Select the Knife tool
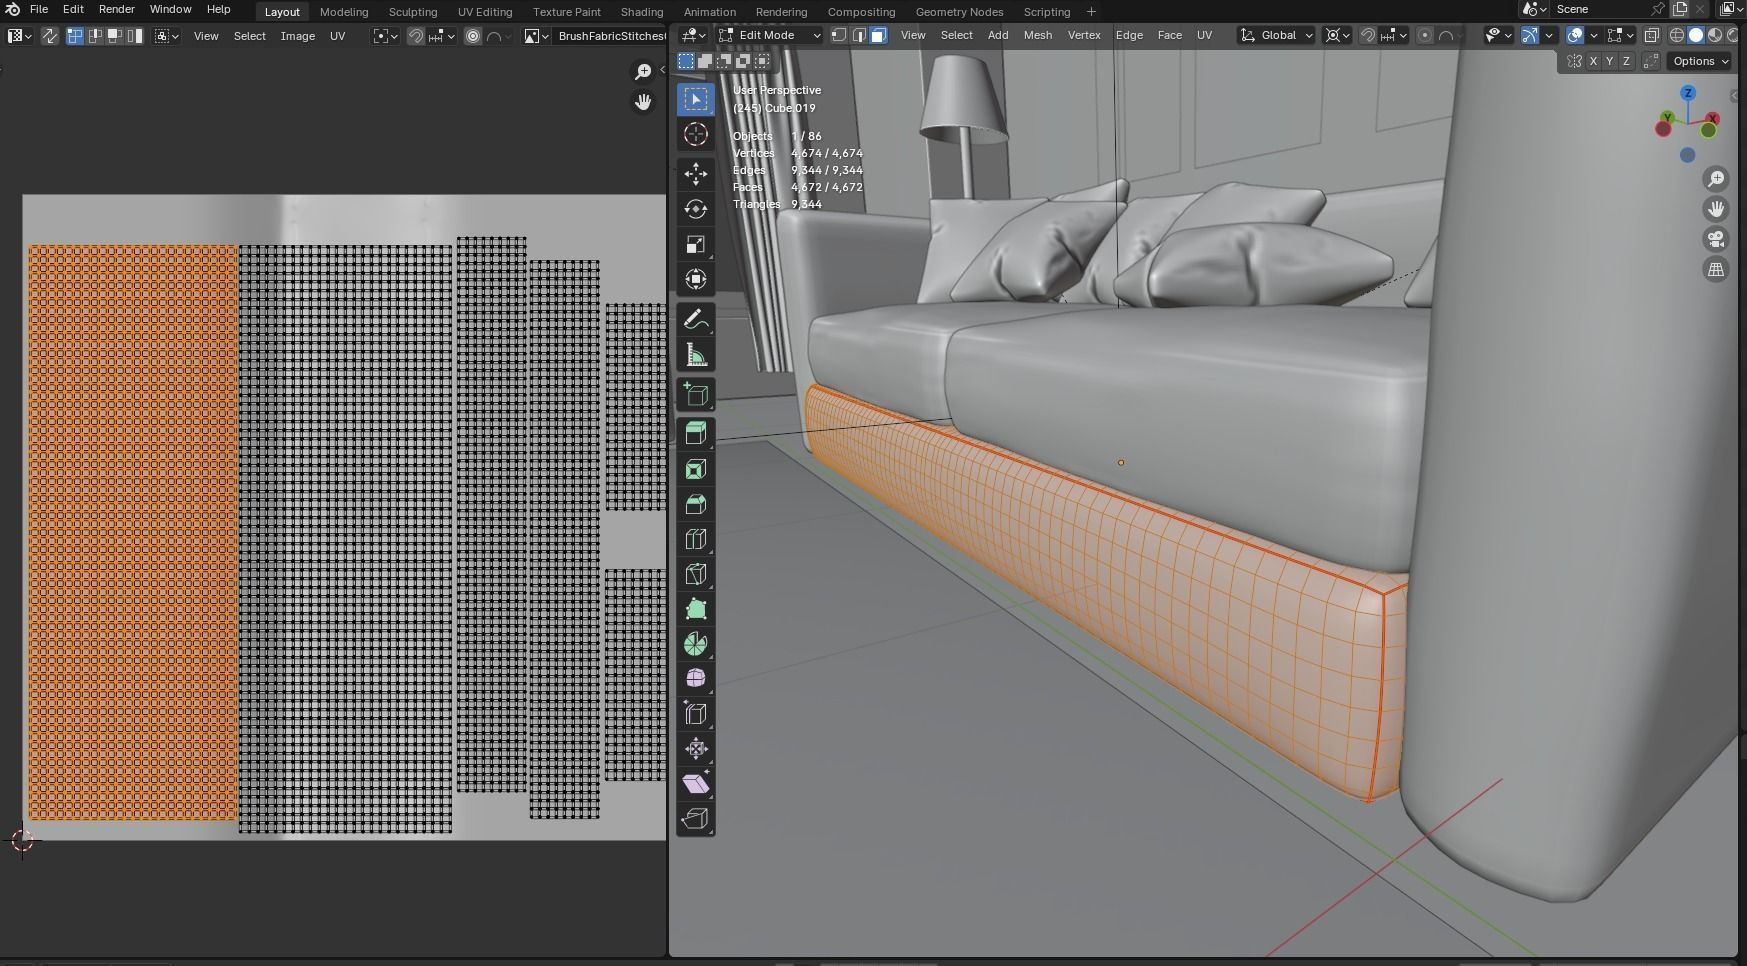The width and height of the screenshot is (1747, 966). click(x=696, y=574)
